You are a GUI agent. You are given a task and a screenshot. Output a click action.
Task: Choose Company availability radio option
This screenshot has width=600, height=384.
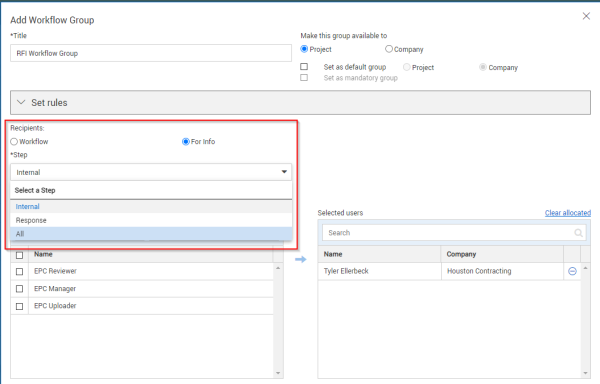point(389,49)
